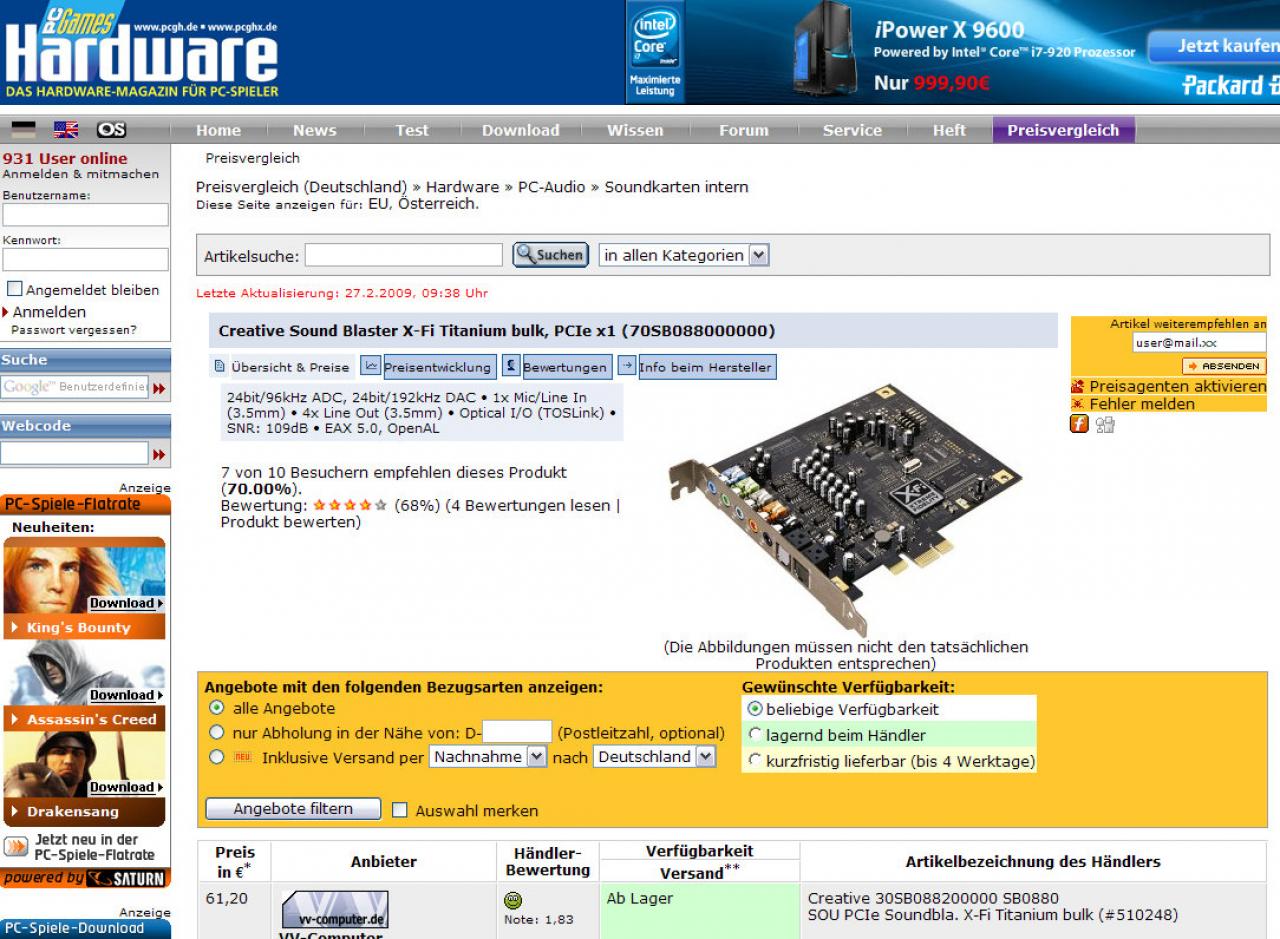Click the document icon before Übersicht & Preise
This screenshot has height=939, width=1280.
point(221,367)
